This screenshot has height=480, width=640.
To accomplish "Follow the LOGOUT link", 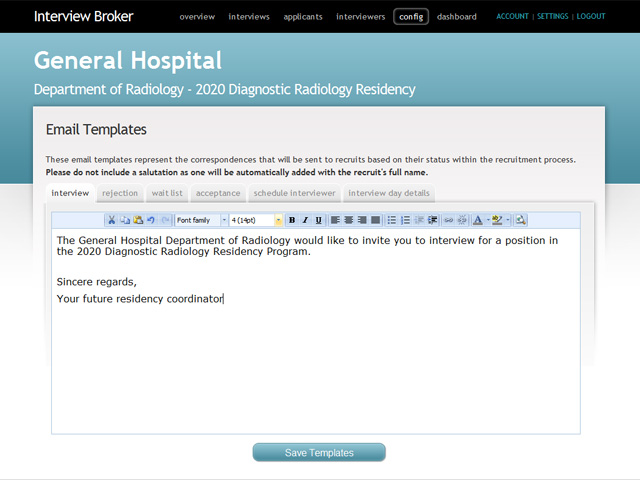I will click(x=590, y=17).
